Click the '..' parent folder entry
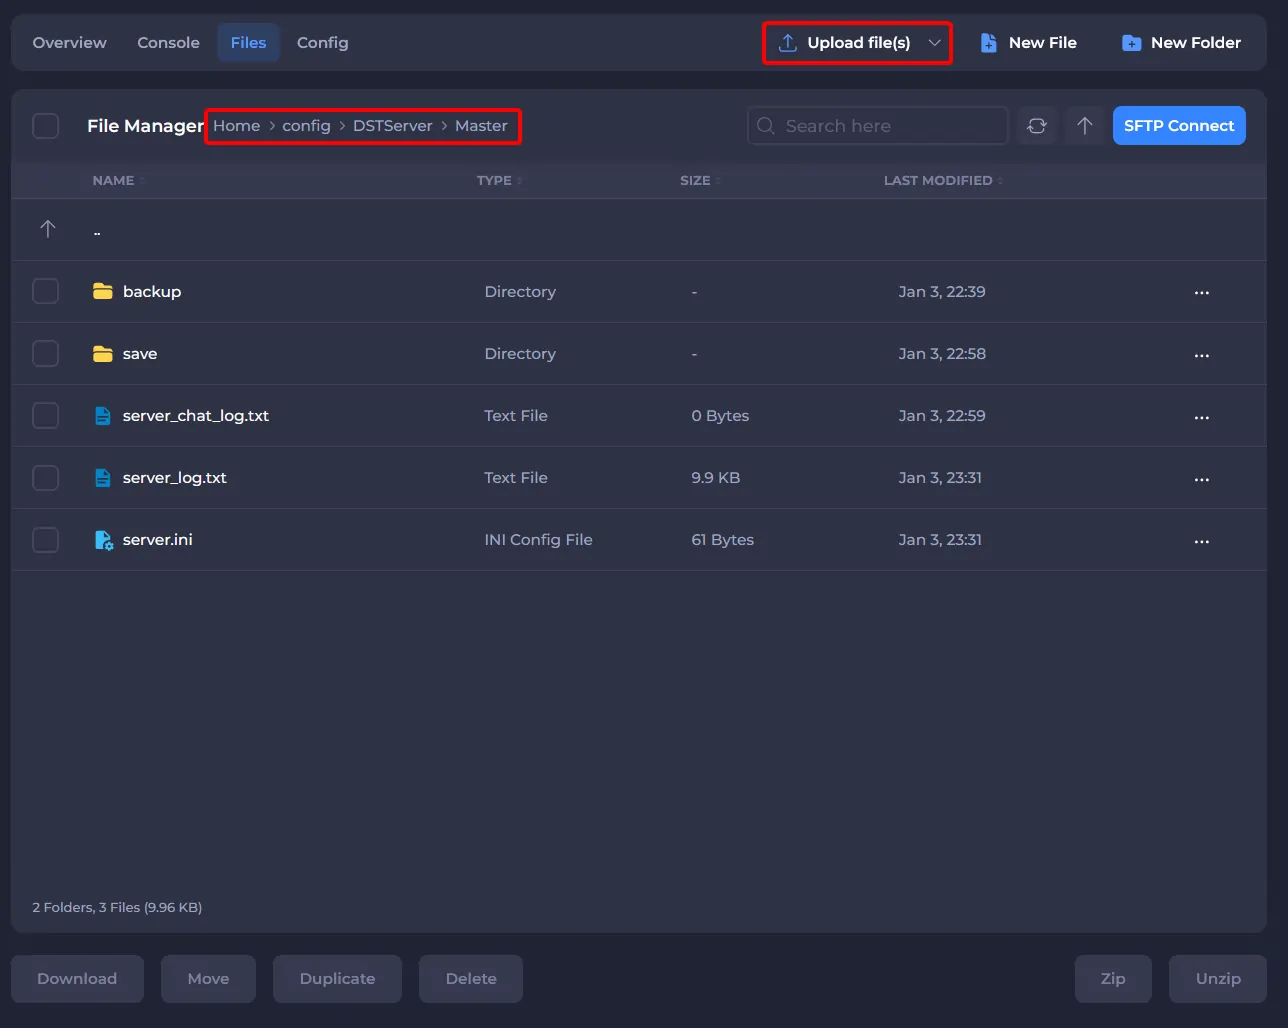 tap(97, 233)
